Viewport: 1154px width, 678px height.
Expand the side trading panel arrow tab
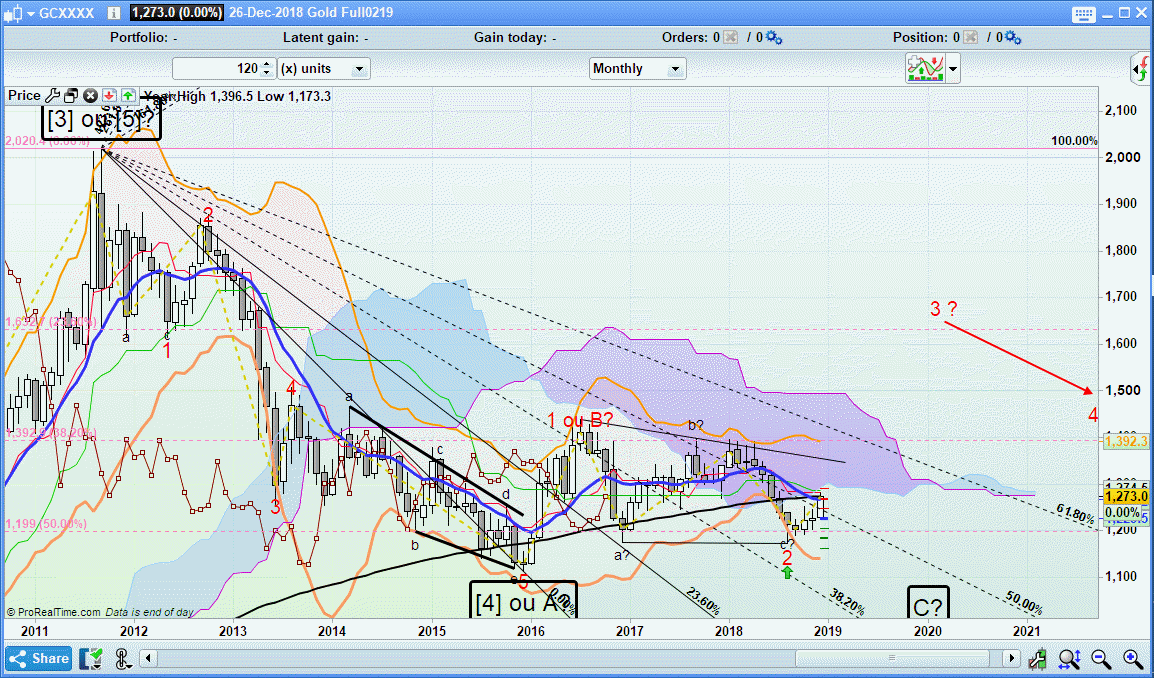point(1141,70)
